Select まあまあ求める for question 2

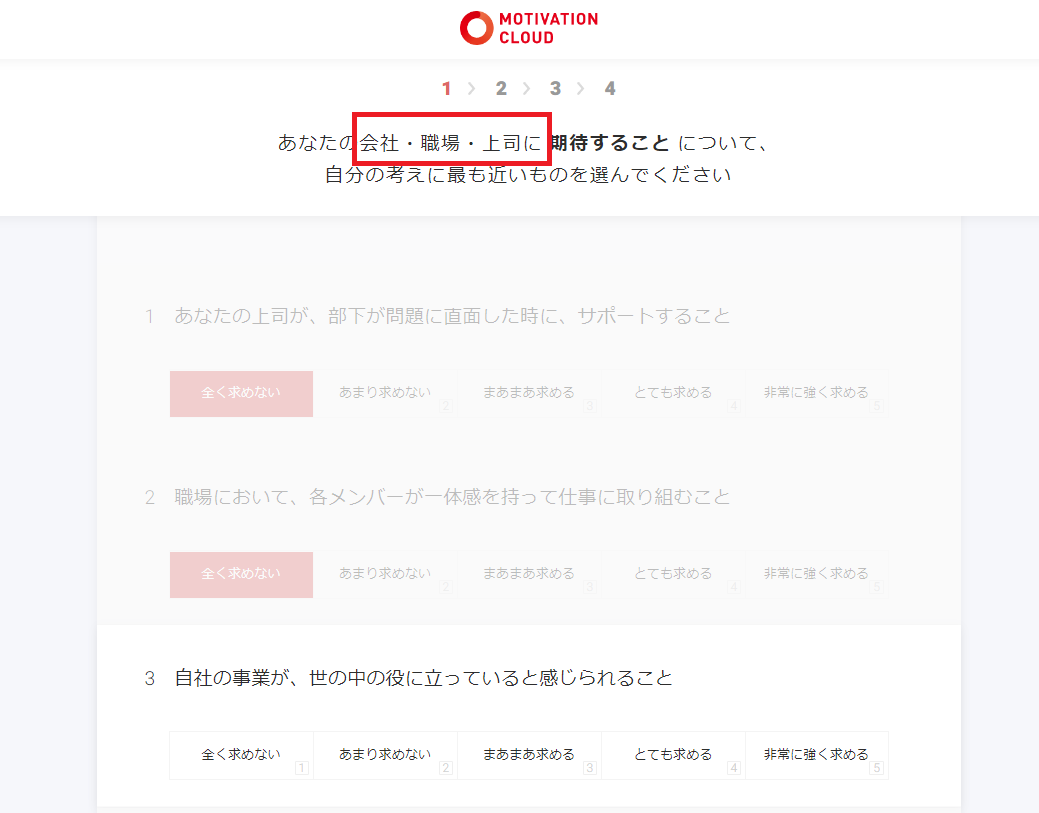(x=529, y=574)
